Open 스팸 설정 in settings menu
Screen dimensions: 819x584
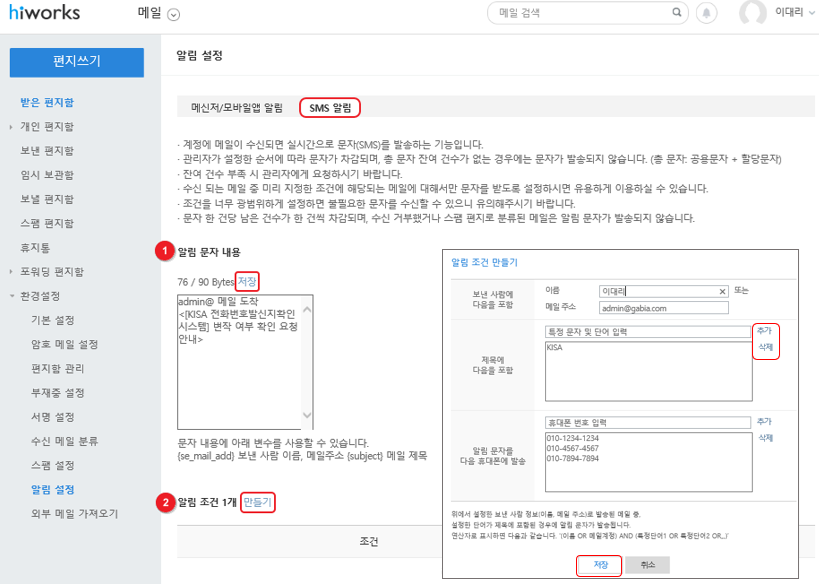(51, 465)
